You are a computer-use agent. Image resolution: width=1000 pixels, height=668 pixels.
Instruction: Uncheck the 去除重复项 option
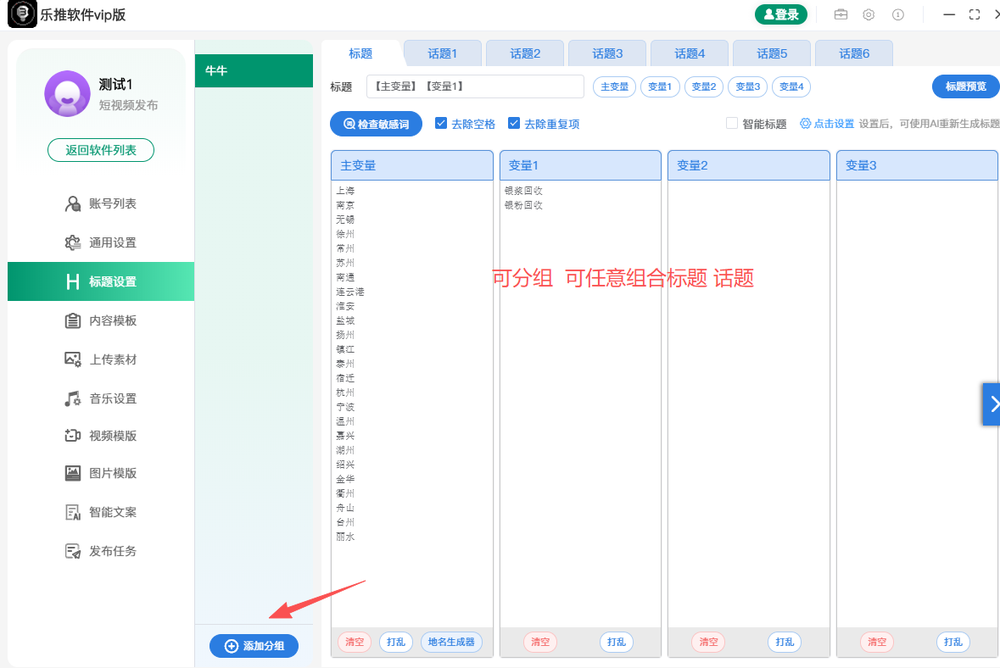(x=512, y=123)
